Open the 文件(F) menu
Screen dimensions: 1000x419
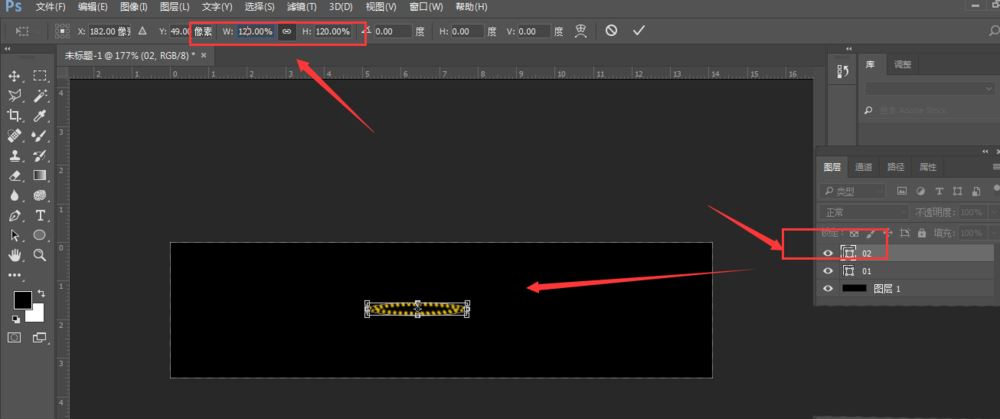pyautogui.click(x=51, y=7)
